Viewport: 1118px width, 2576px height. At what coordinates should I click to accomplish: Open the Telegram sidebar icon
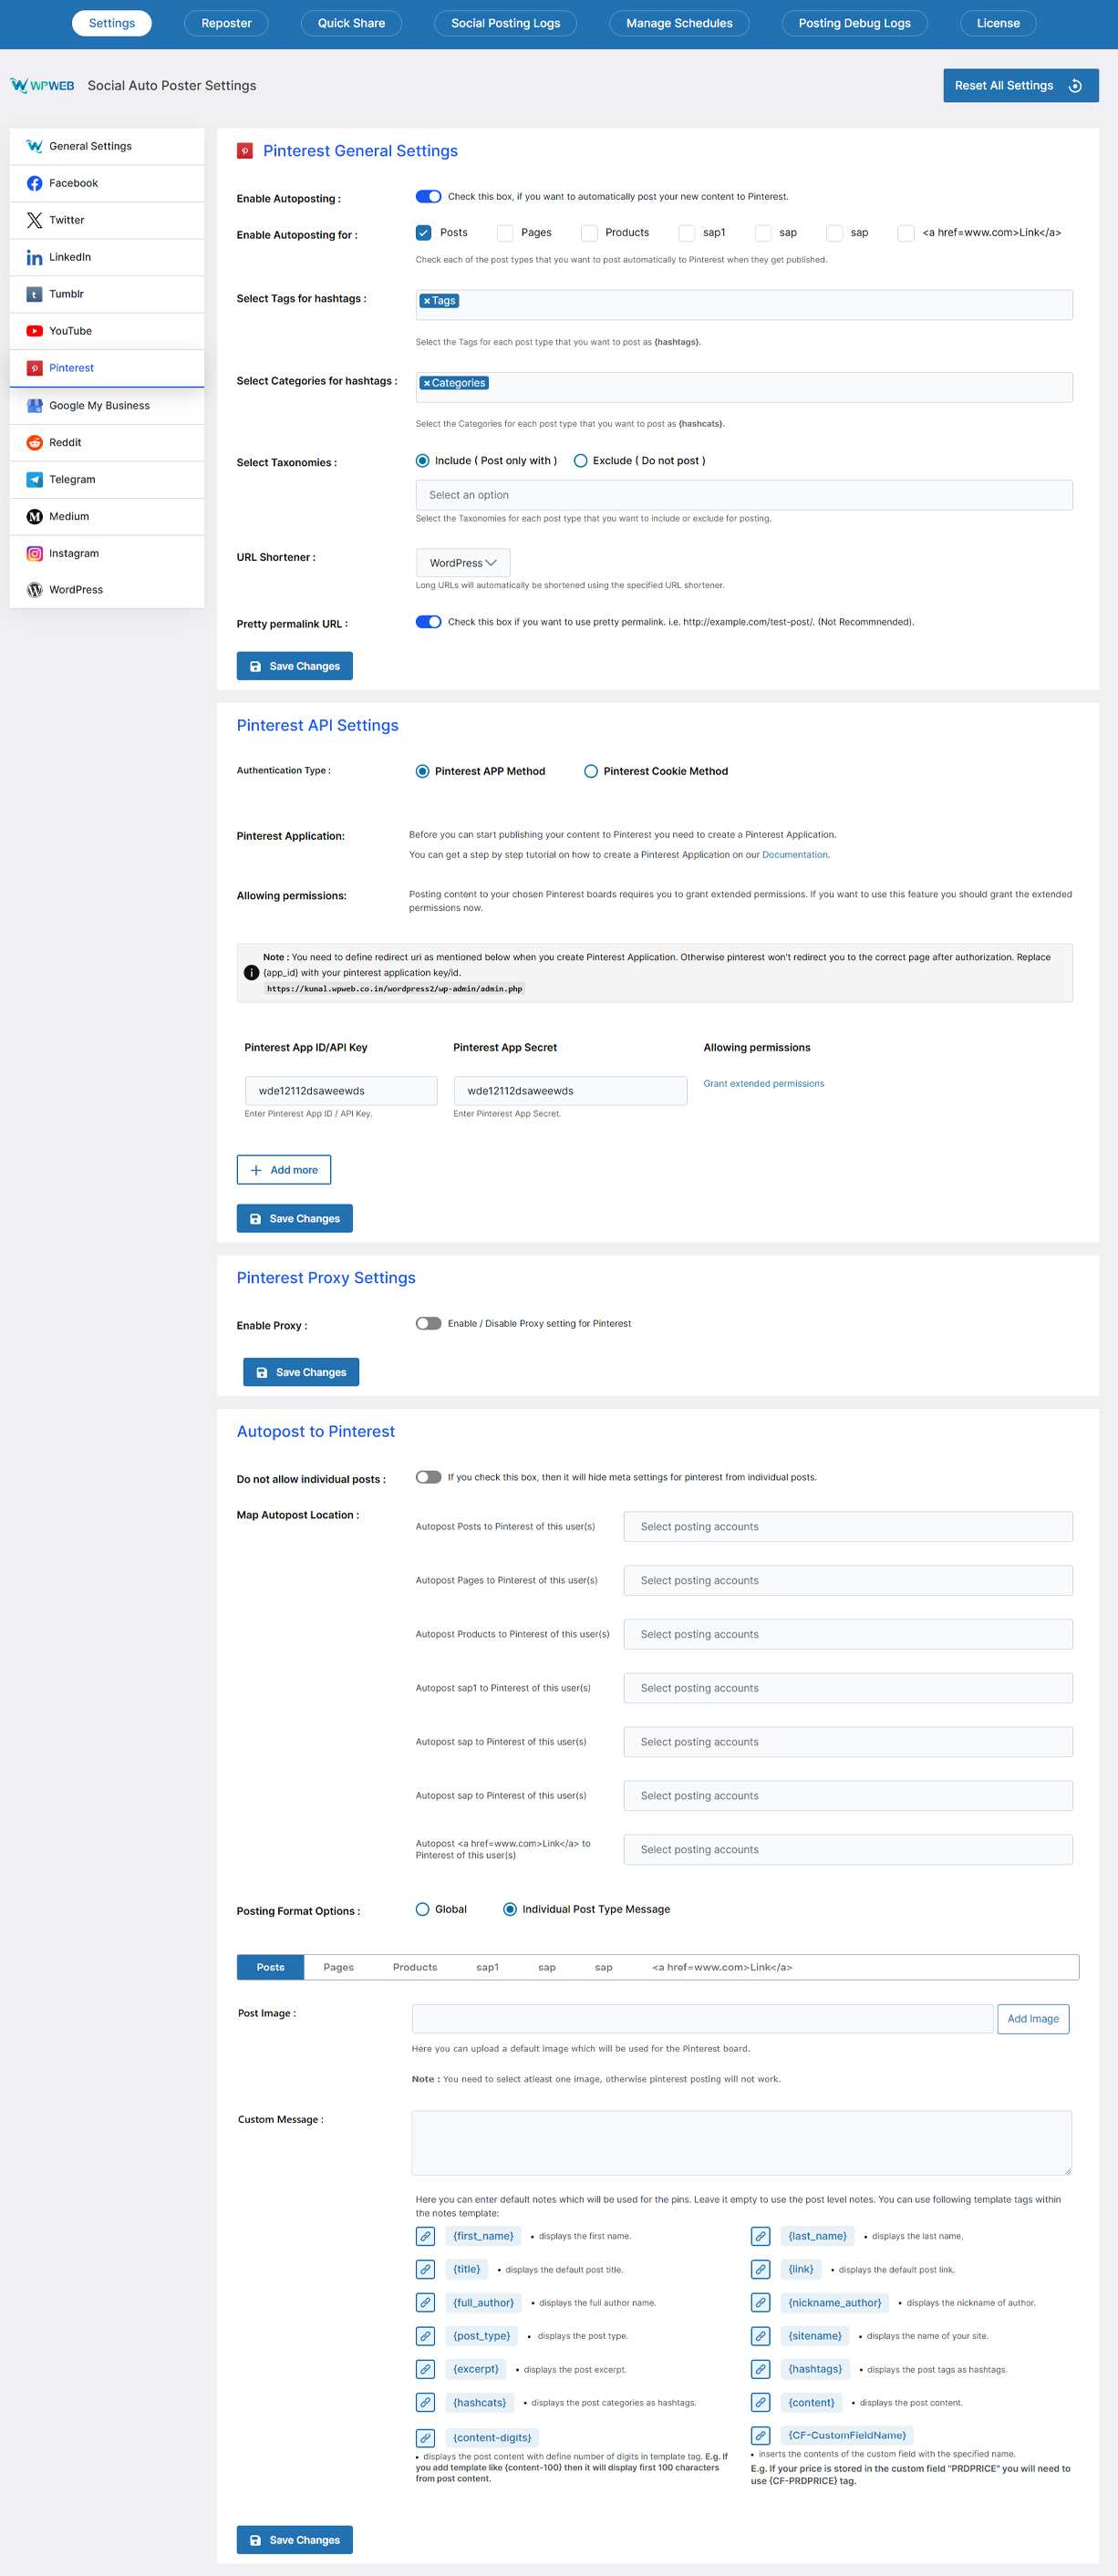point(34,479)
